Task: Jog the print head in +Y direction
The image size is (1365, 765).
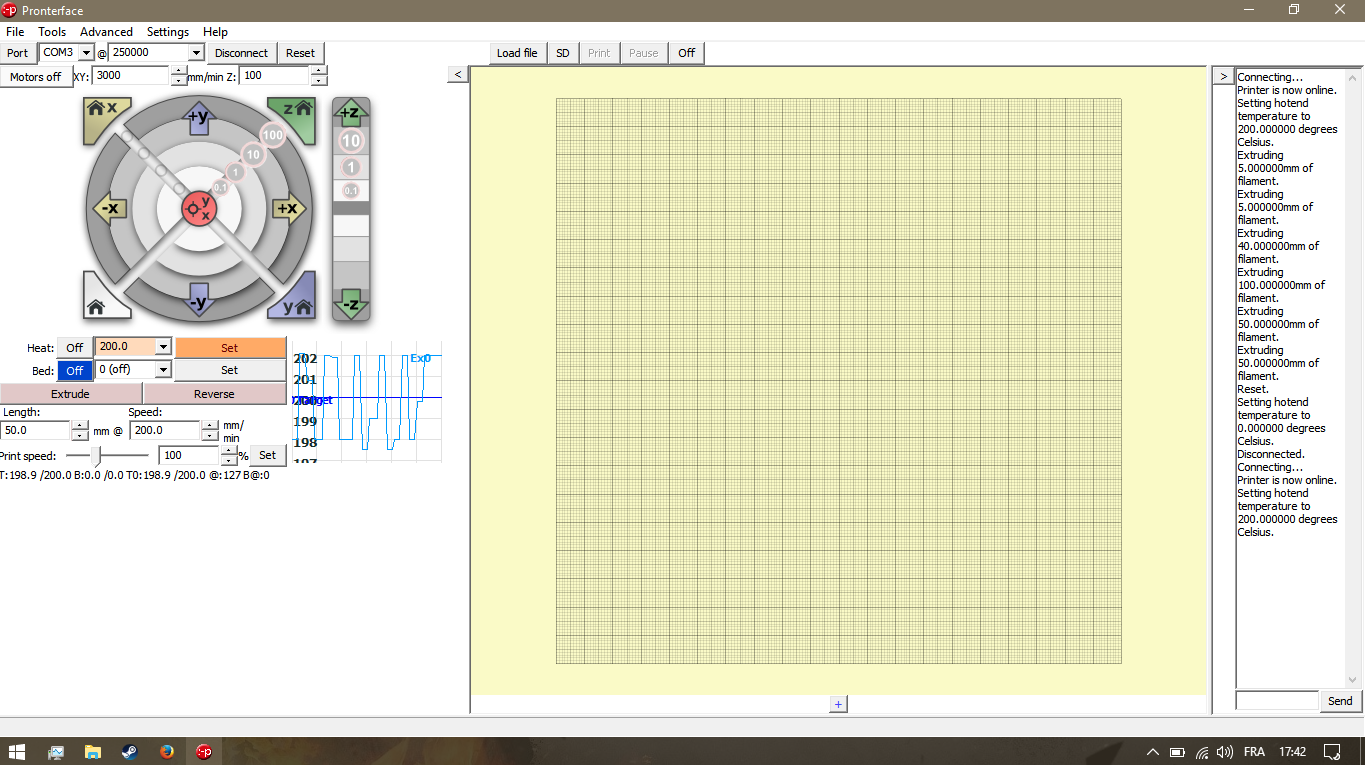Action: coord(198,118)
